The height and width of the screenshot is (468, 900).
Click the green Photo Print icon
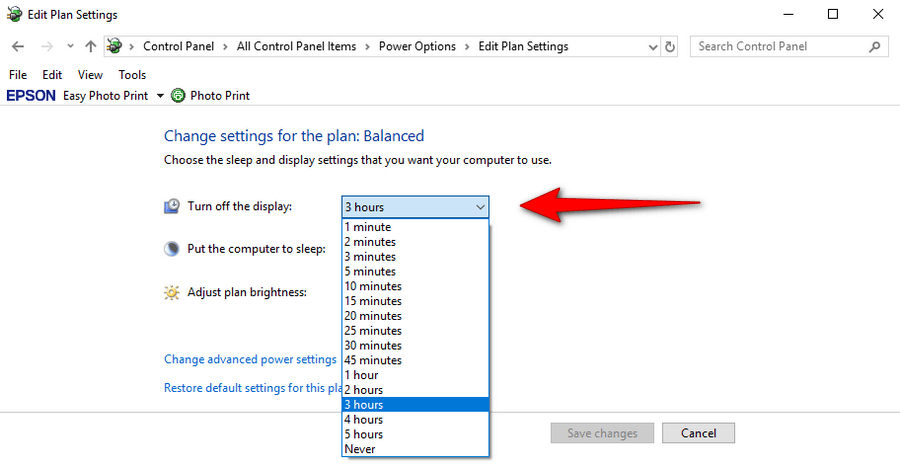pos(179,95)
